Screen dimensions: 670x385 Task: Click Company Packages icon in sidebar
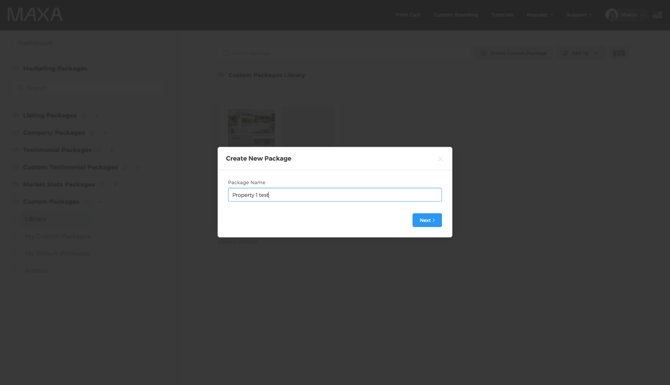pyautogui.click(x=15, y=133)
